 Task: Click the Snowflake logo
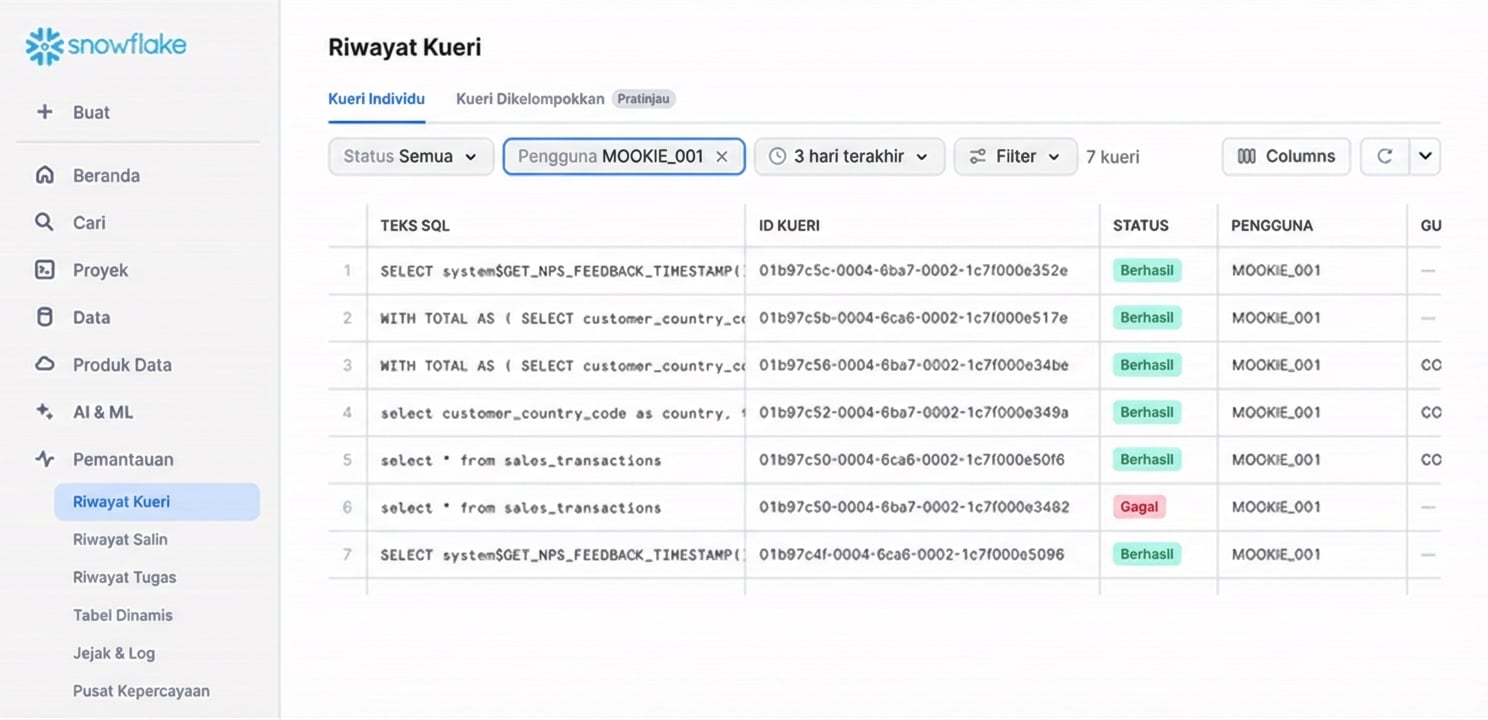pyautogui.click(x=104, y=44)
